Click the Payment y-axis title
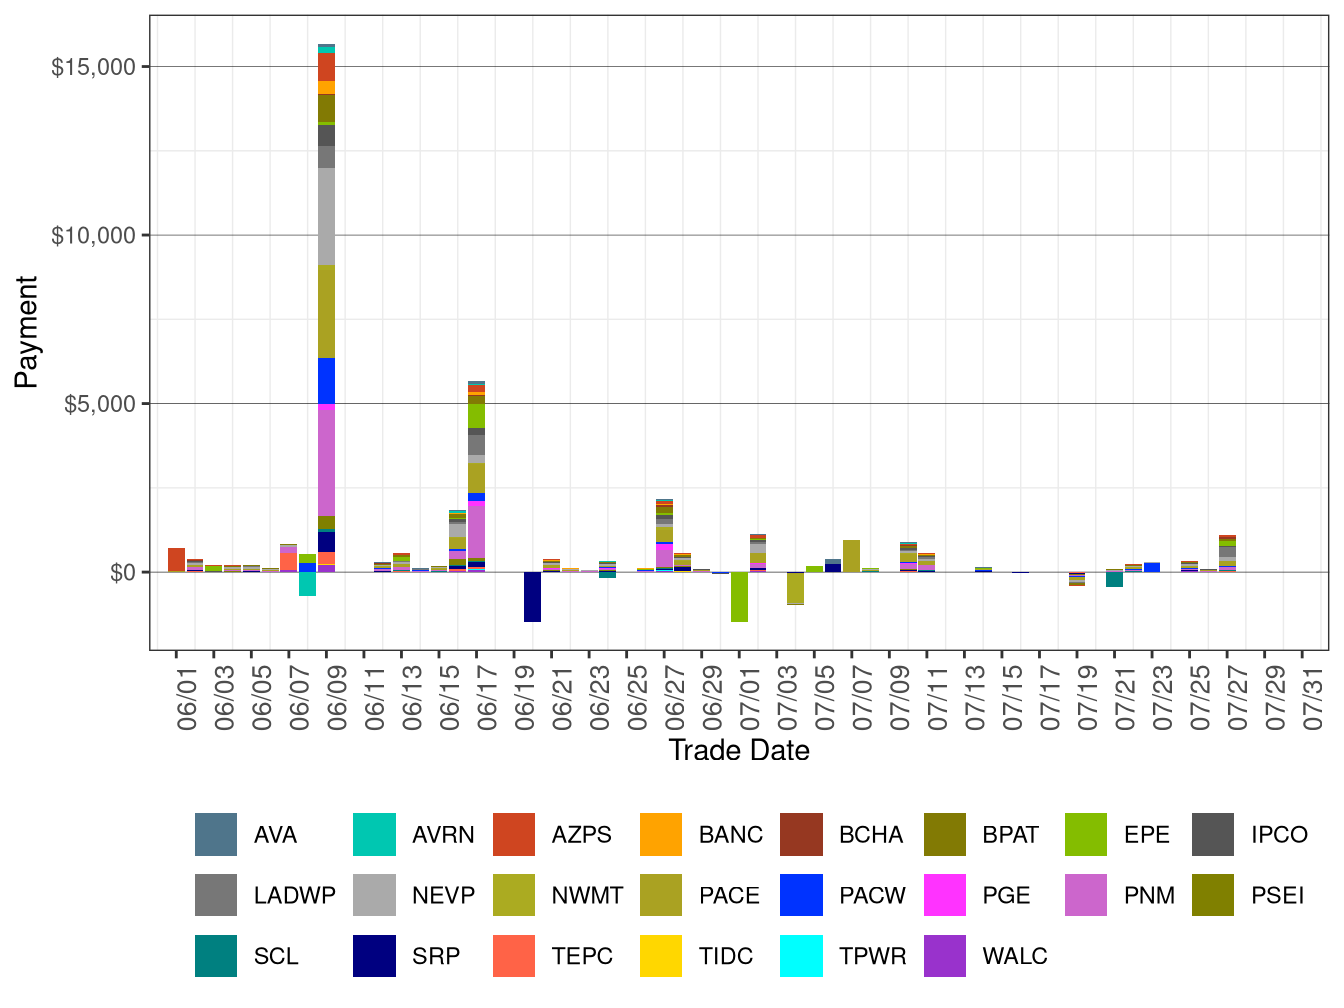 pyautogui.click(x=27, y=332)
